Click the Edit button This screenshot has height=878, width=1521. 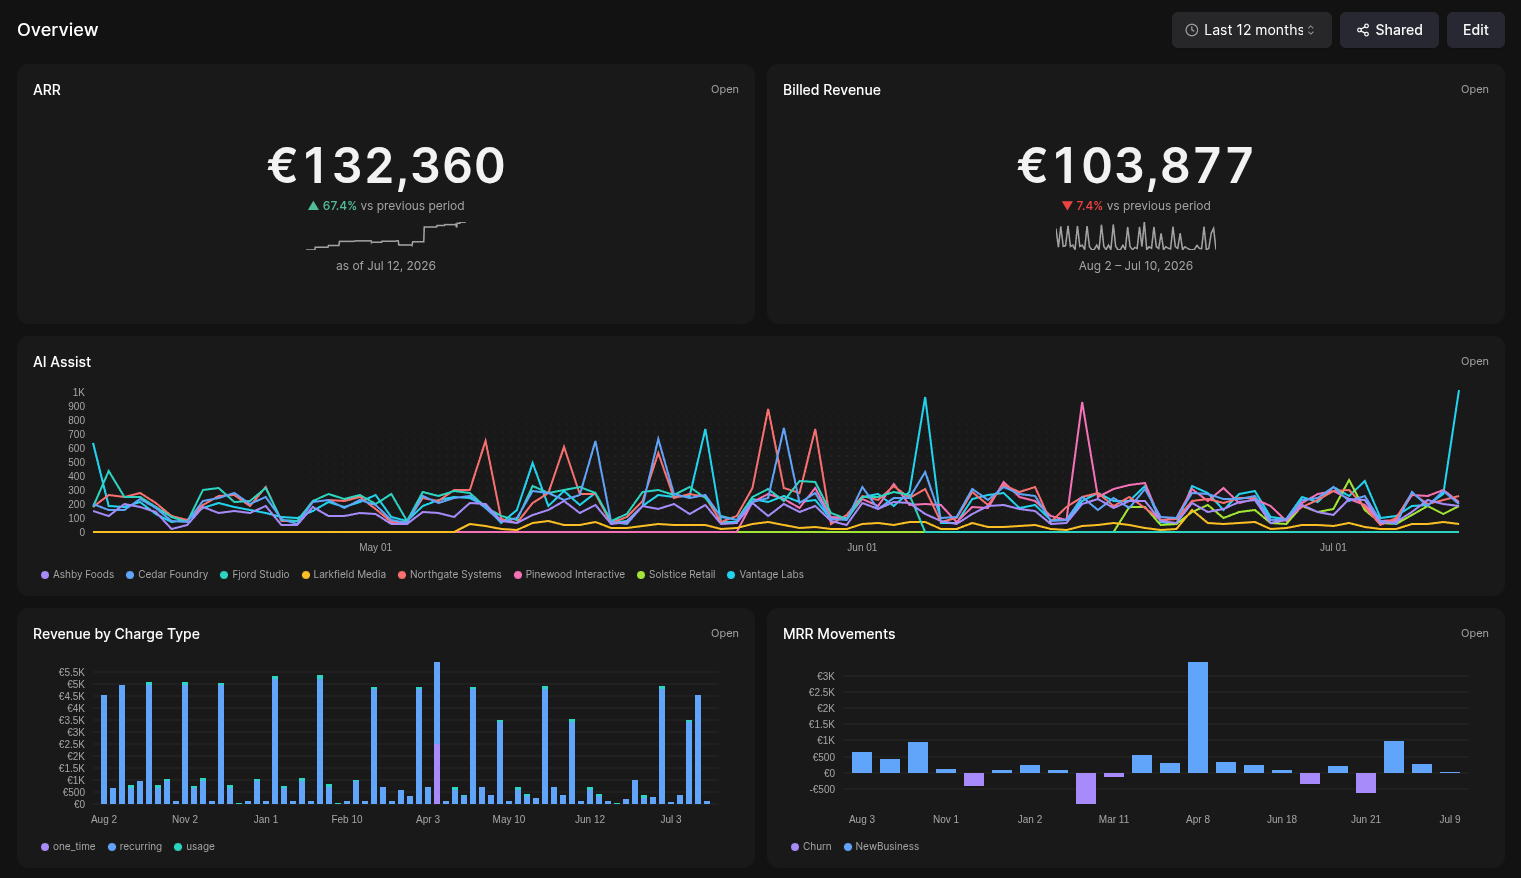coord(1475,30)
